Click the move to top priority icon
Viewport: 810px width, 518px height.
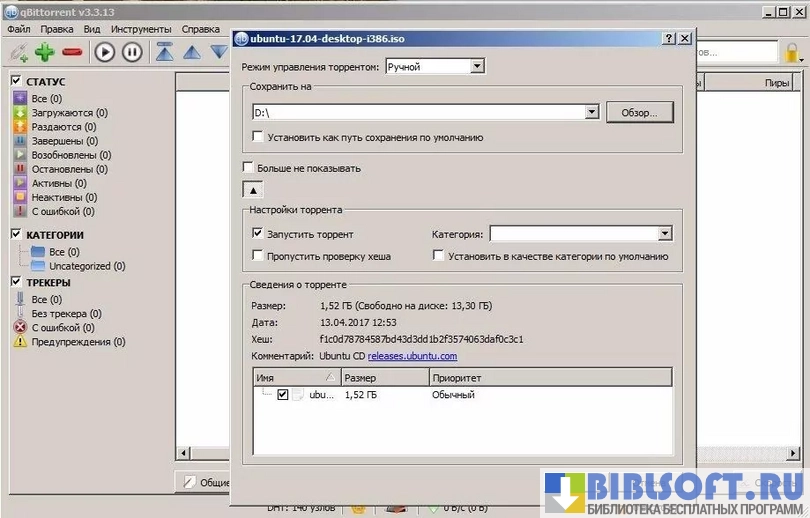pos(164,52)
